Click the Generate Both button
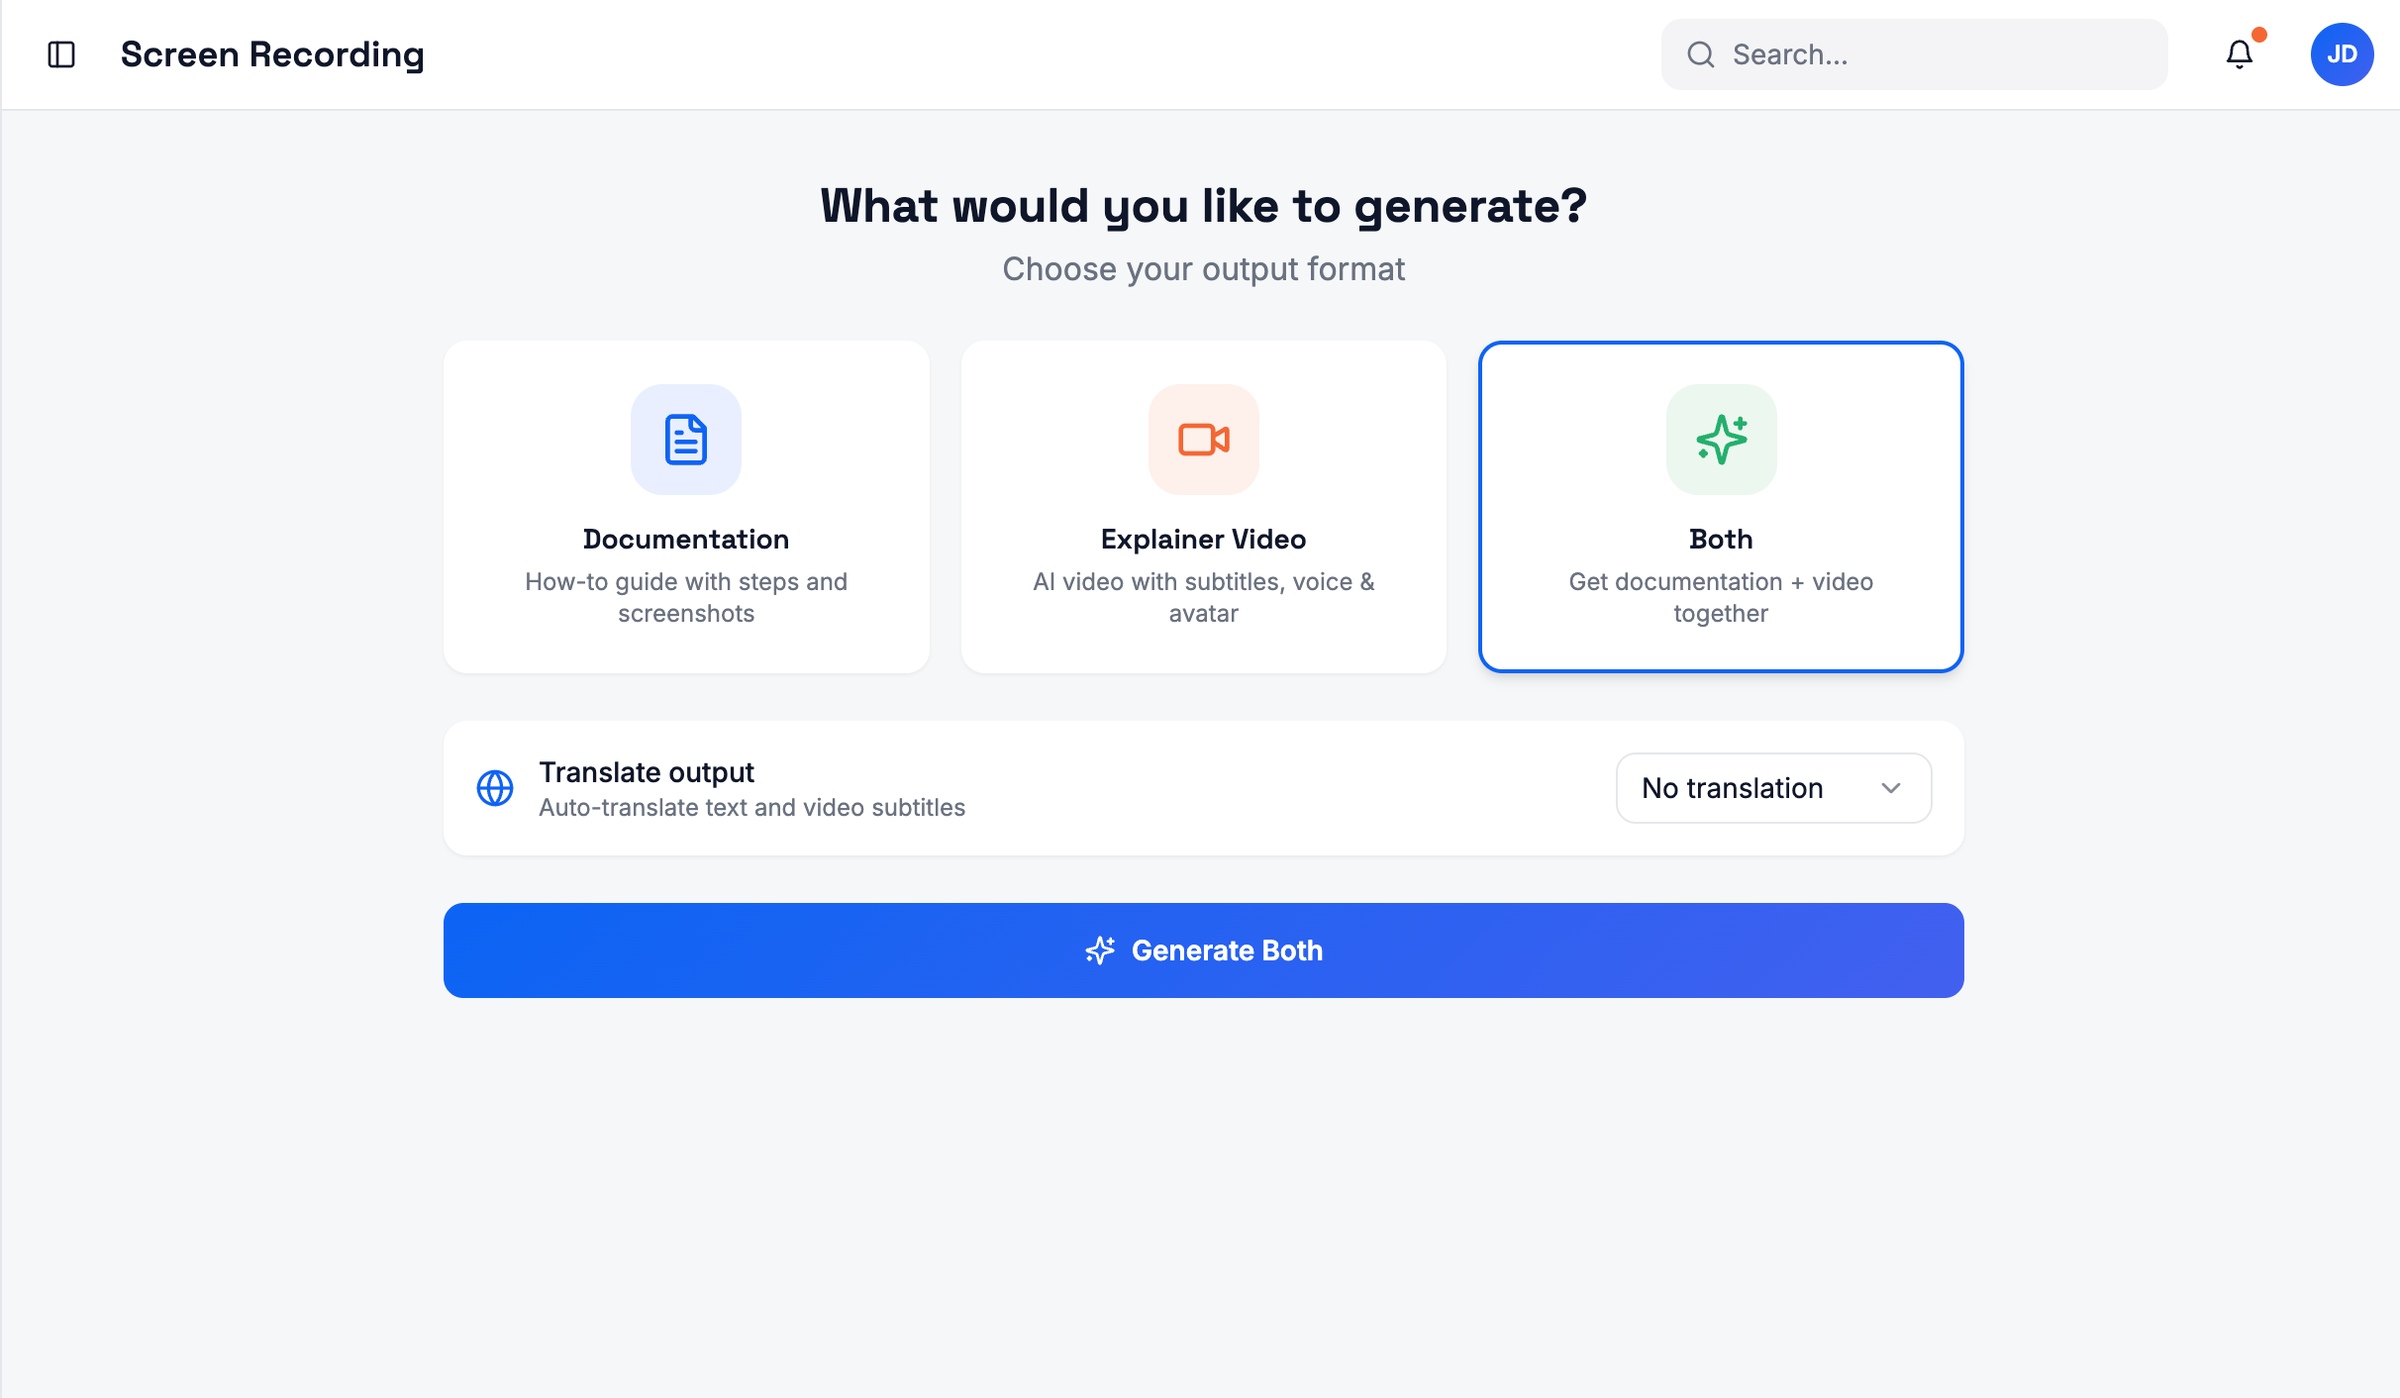Viewport: 2400px width, 1398px height. point(1204,950)
